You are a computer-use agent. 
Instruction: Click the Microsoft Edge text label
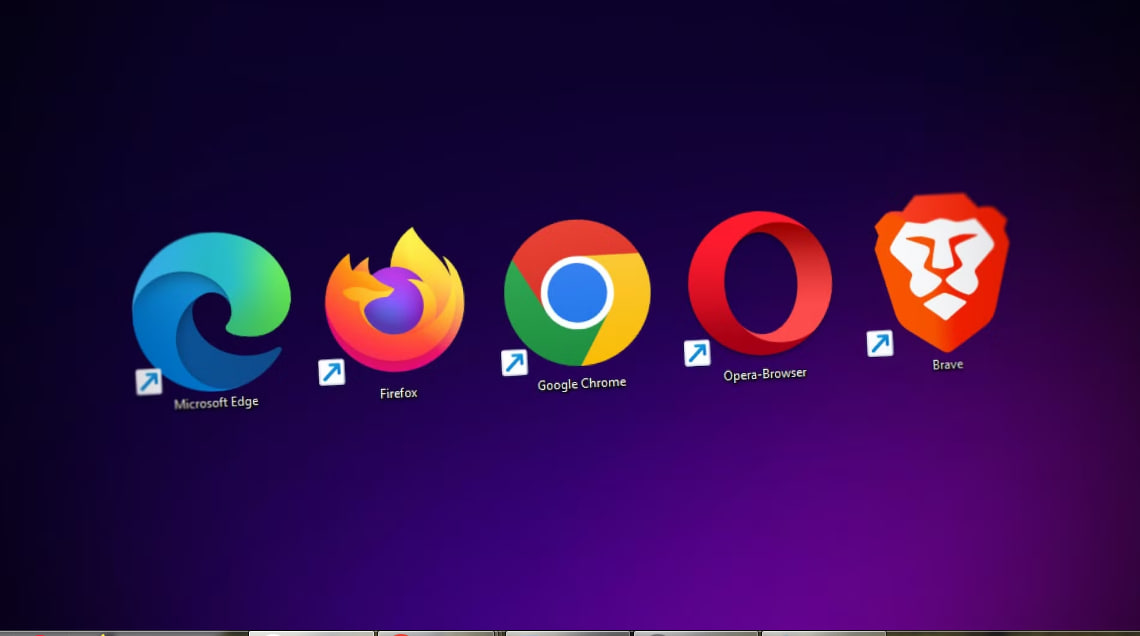coord(216,403)
